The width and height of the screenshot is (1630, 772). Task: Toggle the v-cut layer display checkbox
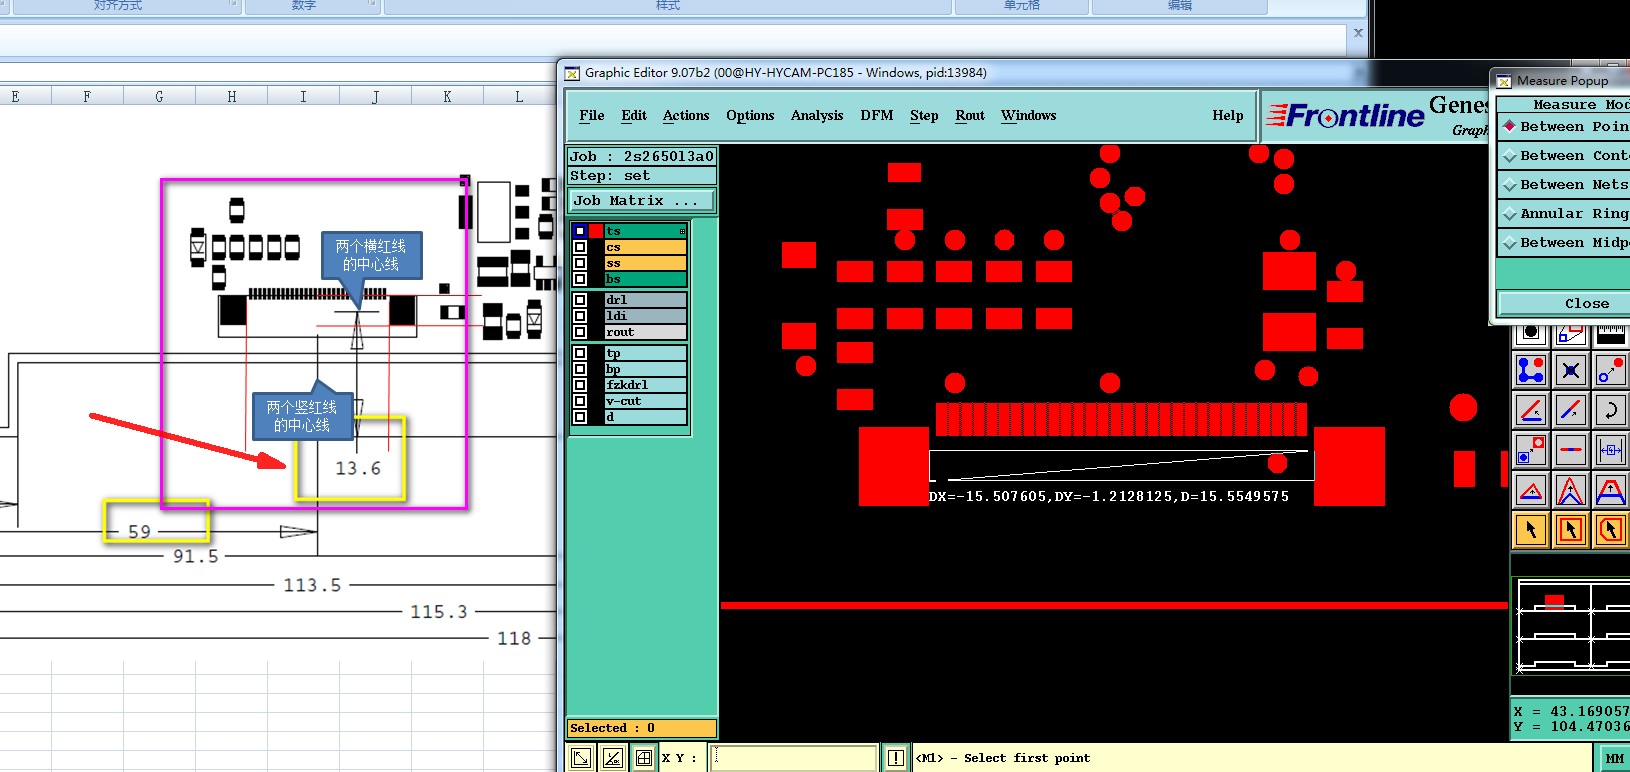coord(580,401)
